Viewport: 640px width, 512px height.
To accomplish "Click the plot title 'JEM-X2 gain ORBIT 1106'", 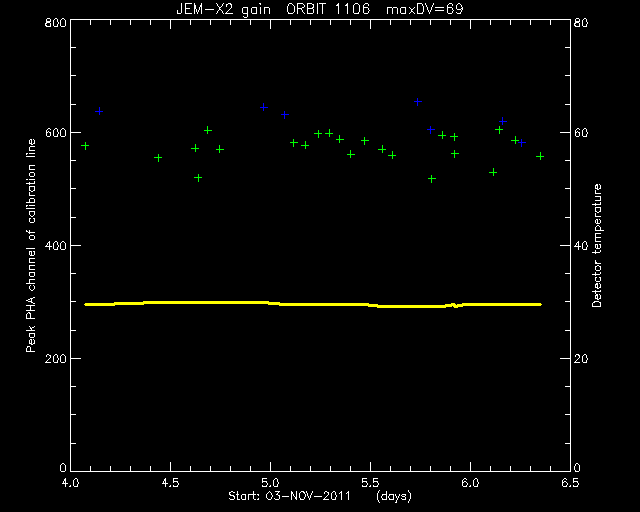I will [x=273, y=9].
